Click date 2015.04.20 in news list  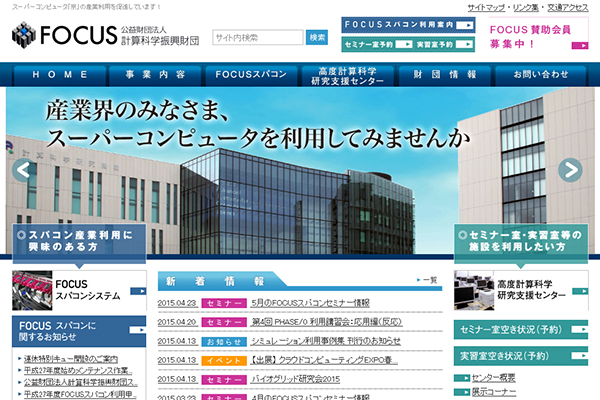tap(177, 322)
